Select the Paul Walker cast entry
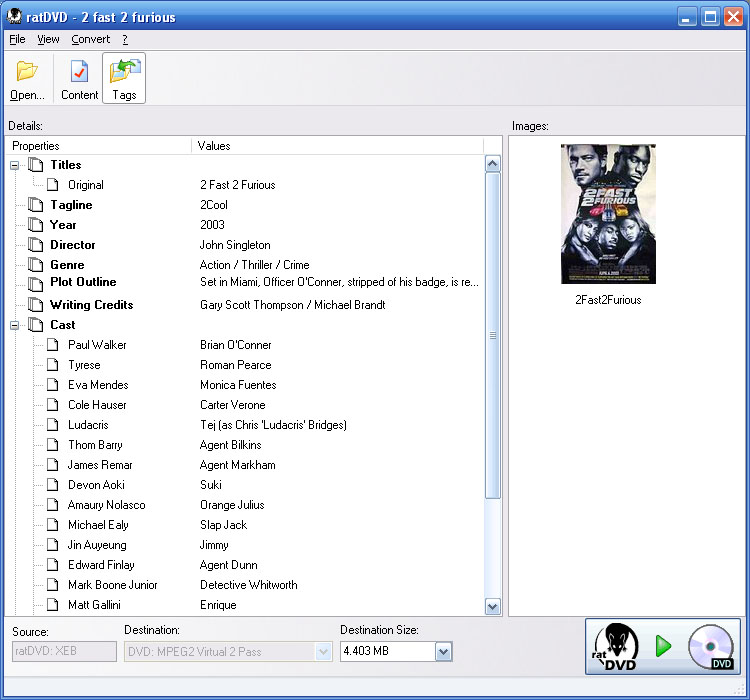This screenshot has height=700, width=750. pyautogui.click(x=97, y=345)
